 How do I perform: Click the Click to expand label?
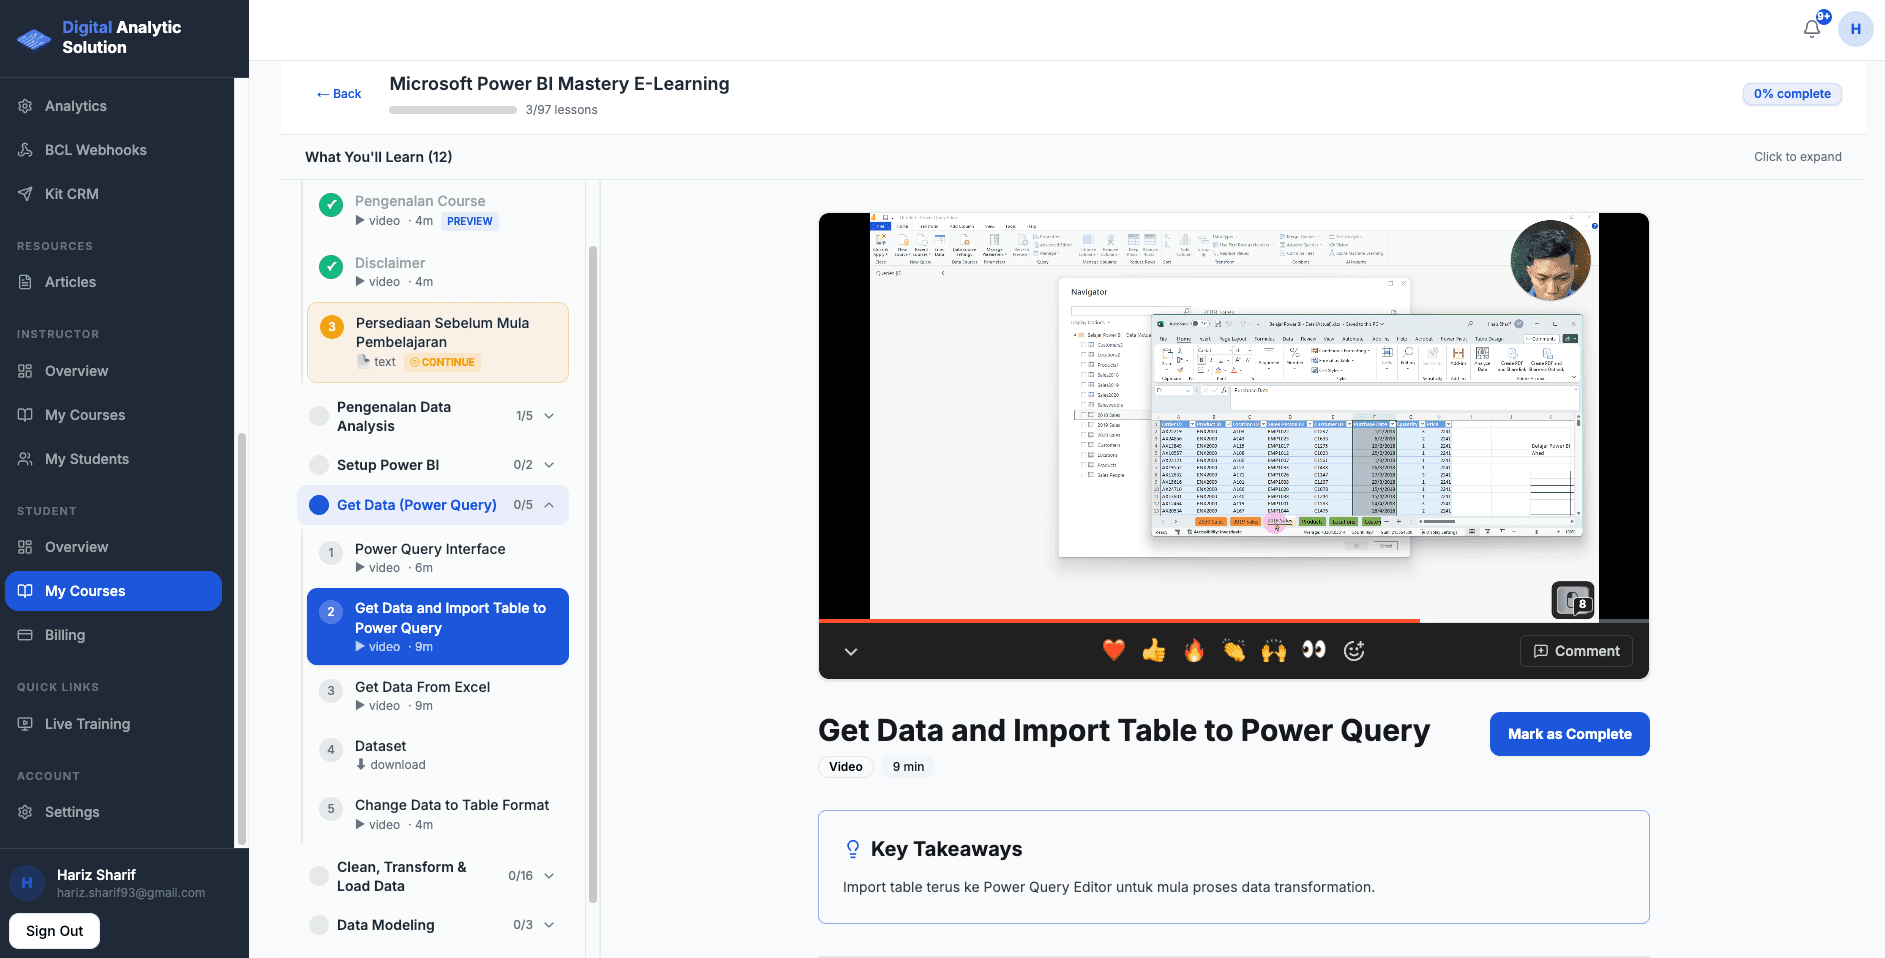(x=1797, y=157)
